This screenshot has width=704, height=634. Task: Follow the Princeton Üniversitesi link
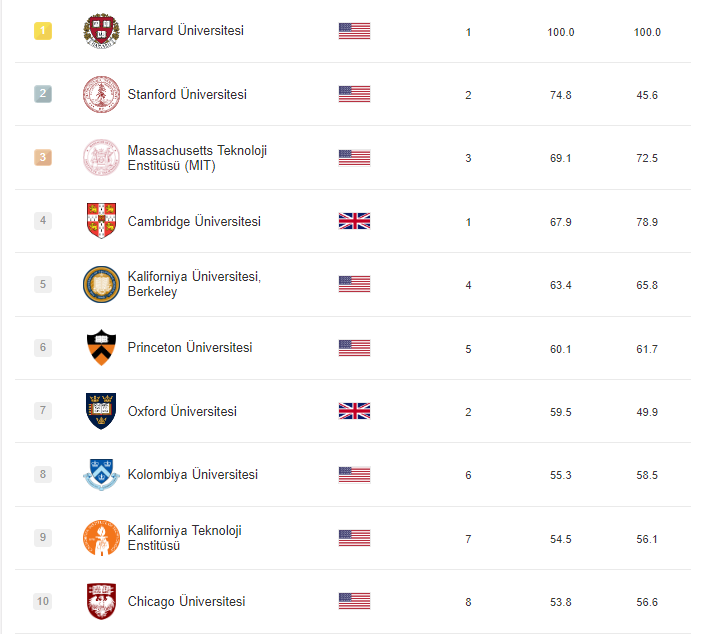coord(189,348)
